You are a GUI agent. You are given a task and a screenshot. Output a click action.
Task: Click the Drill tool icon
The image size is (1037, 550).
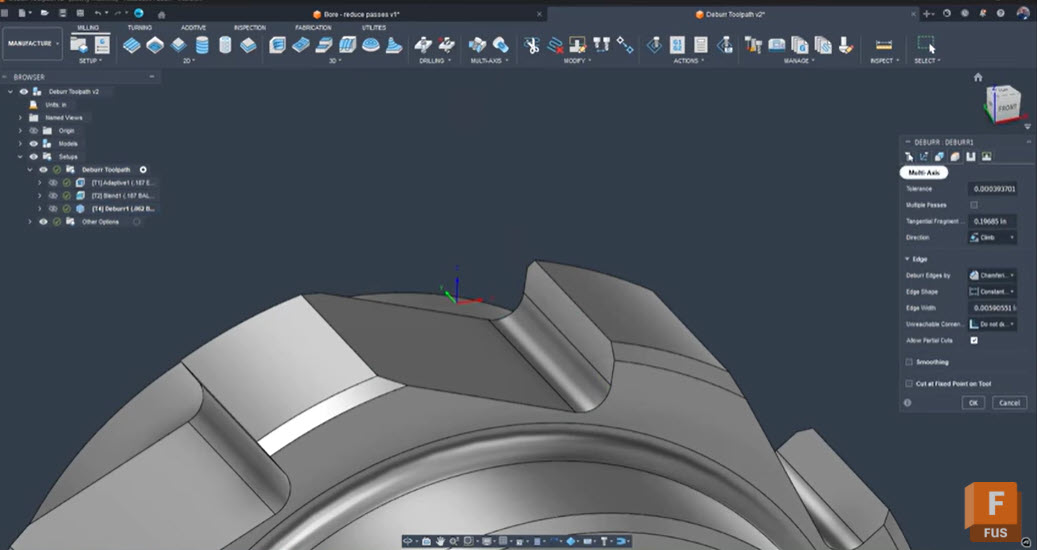(x=424, y=45)
